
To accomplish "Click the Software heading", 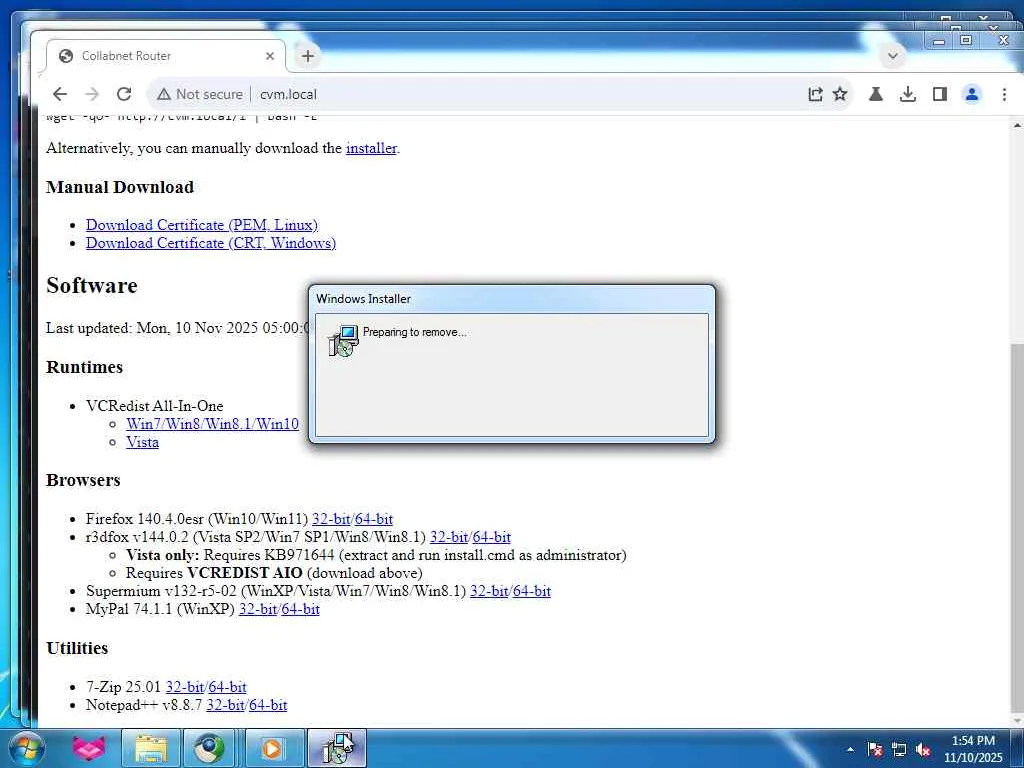I will coord(92,286).
